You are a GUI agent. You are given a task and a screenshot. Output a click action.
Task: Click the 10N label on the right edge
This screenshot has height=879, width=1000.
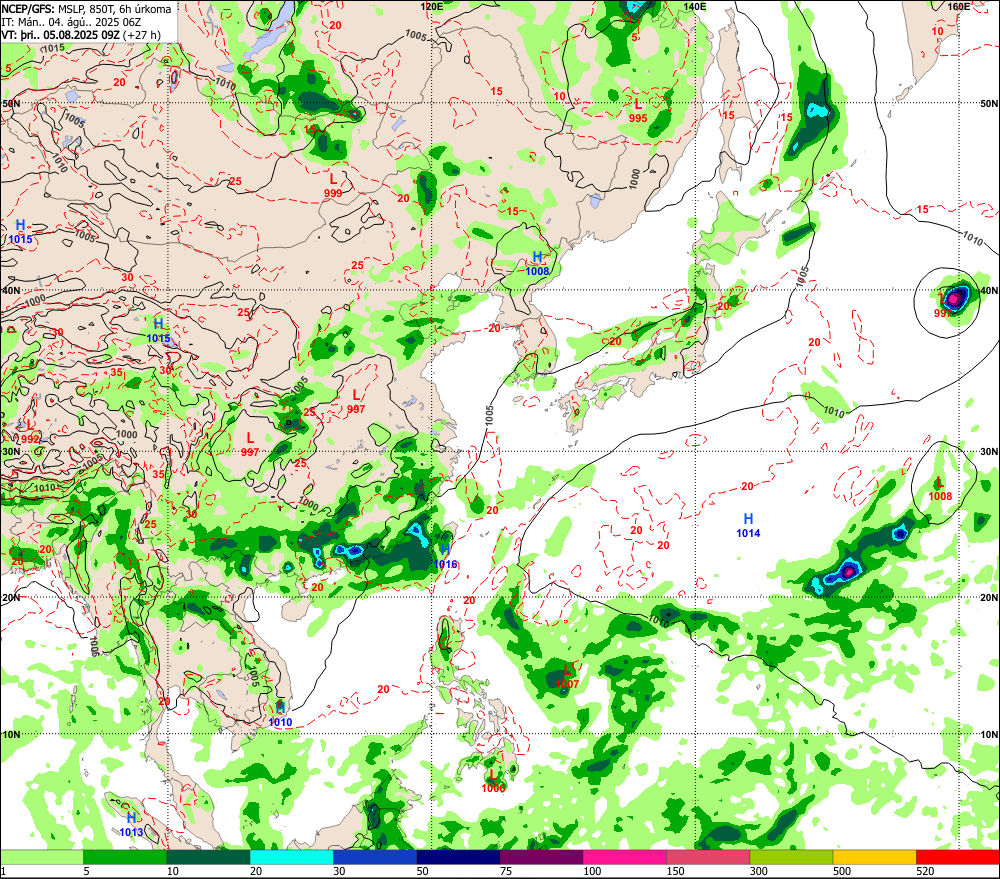point(989,734)
